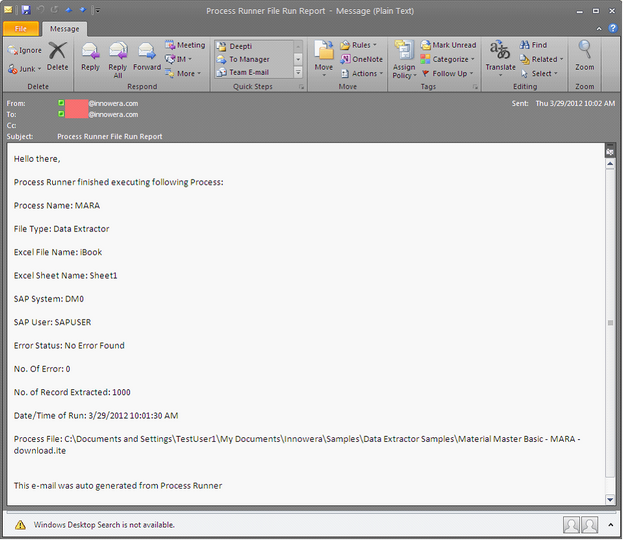The width and height of the screenshot is (623, 540).
Task: Click the message body scrollbar down arrow
Action: [x=611, y=498]
